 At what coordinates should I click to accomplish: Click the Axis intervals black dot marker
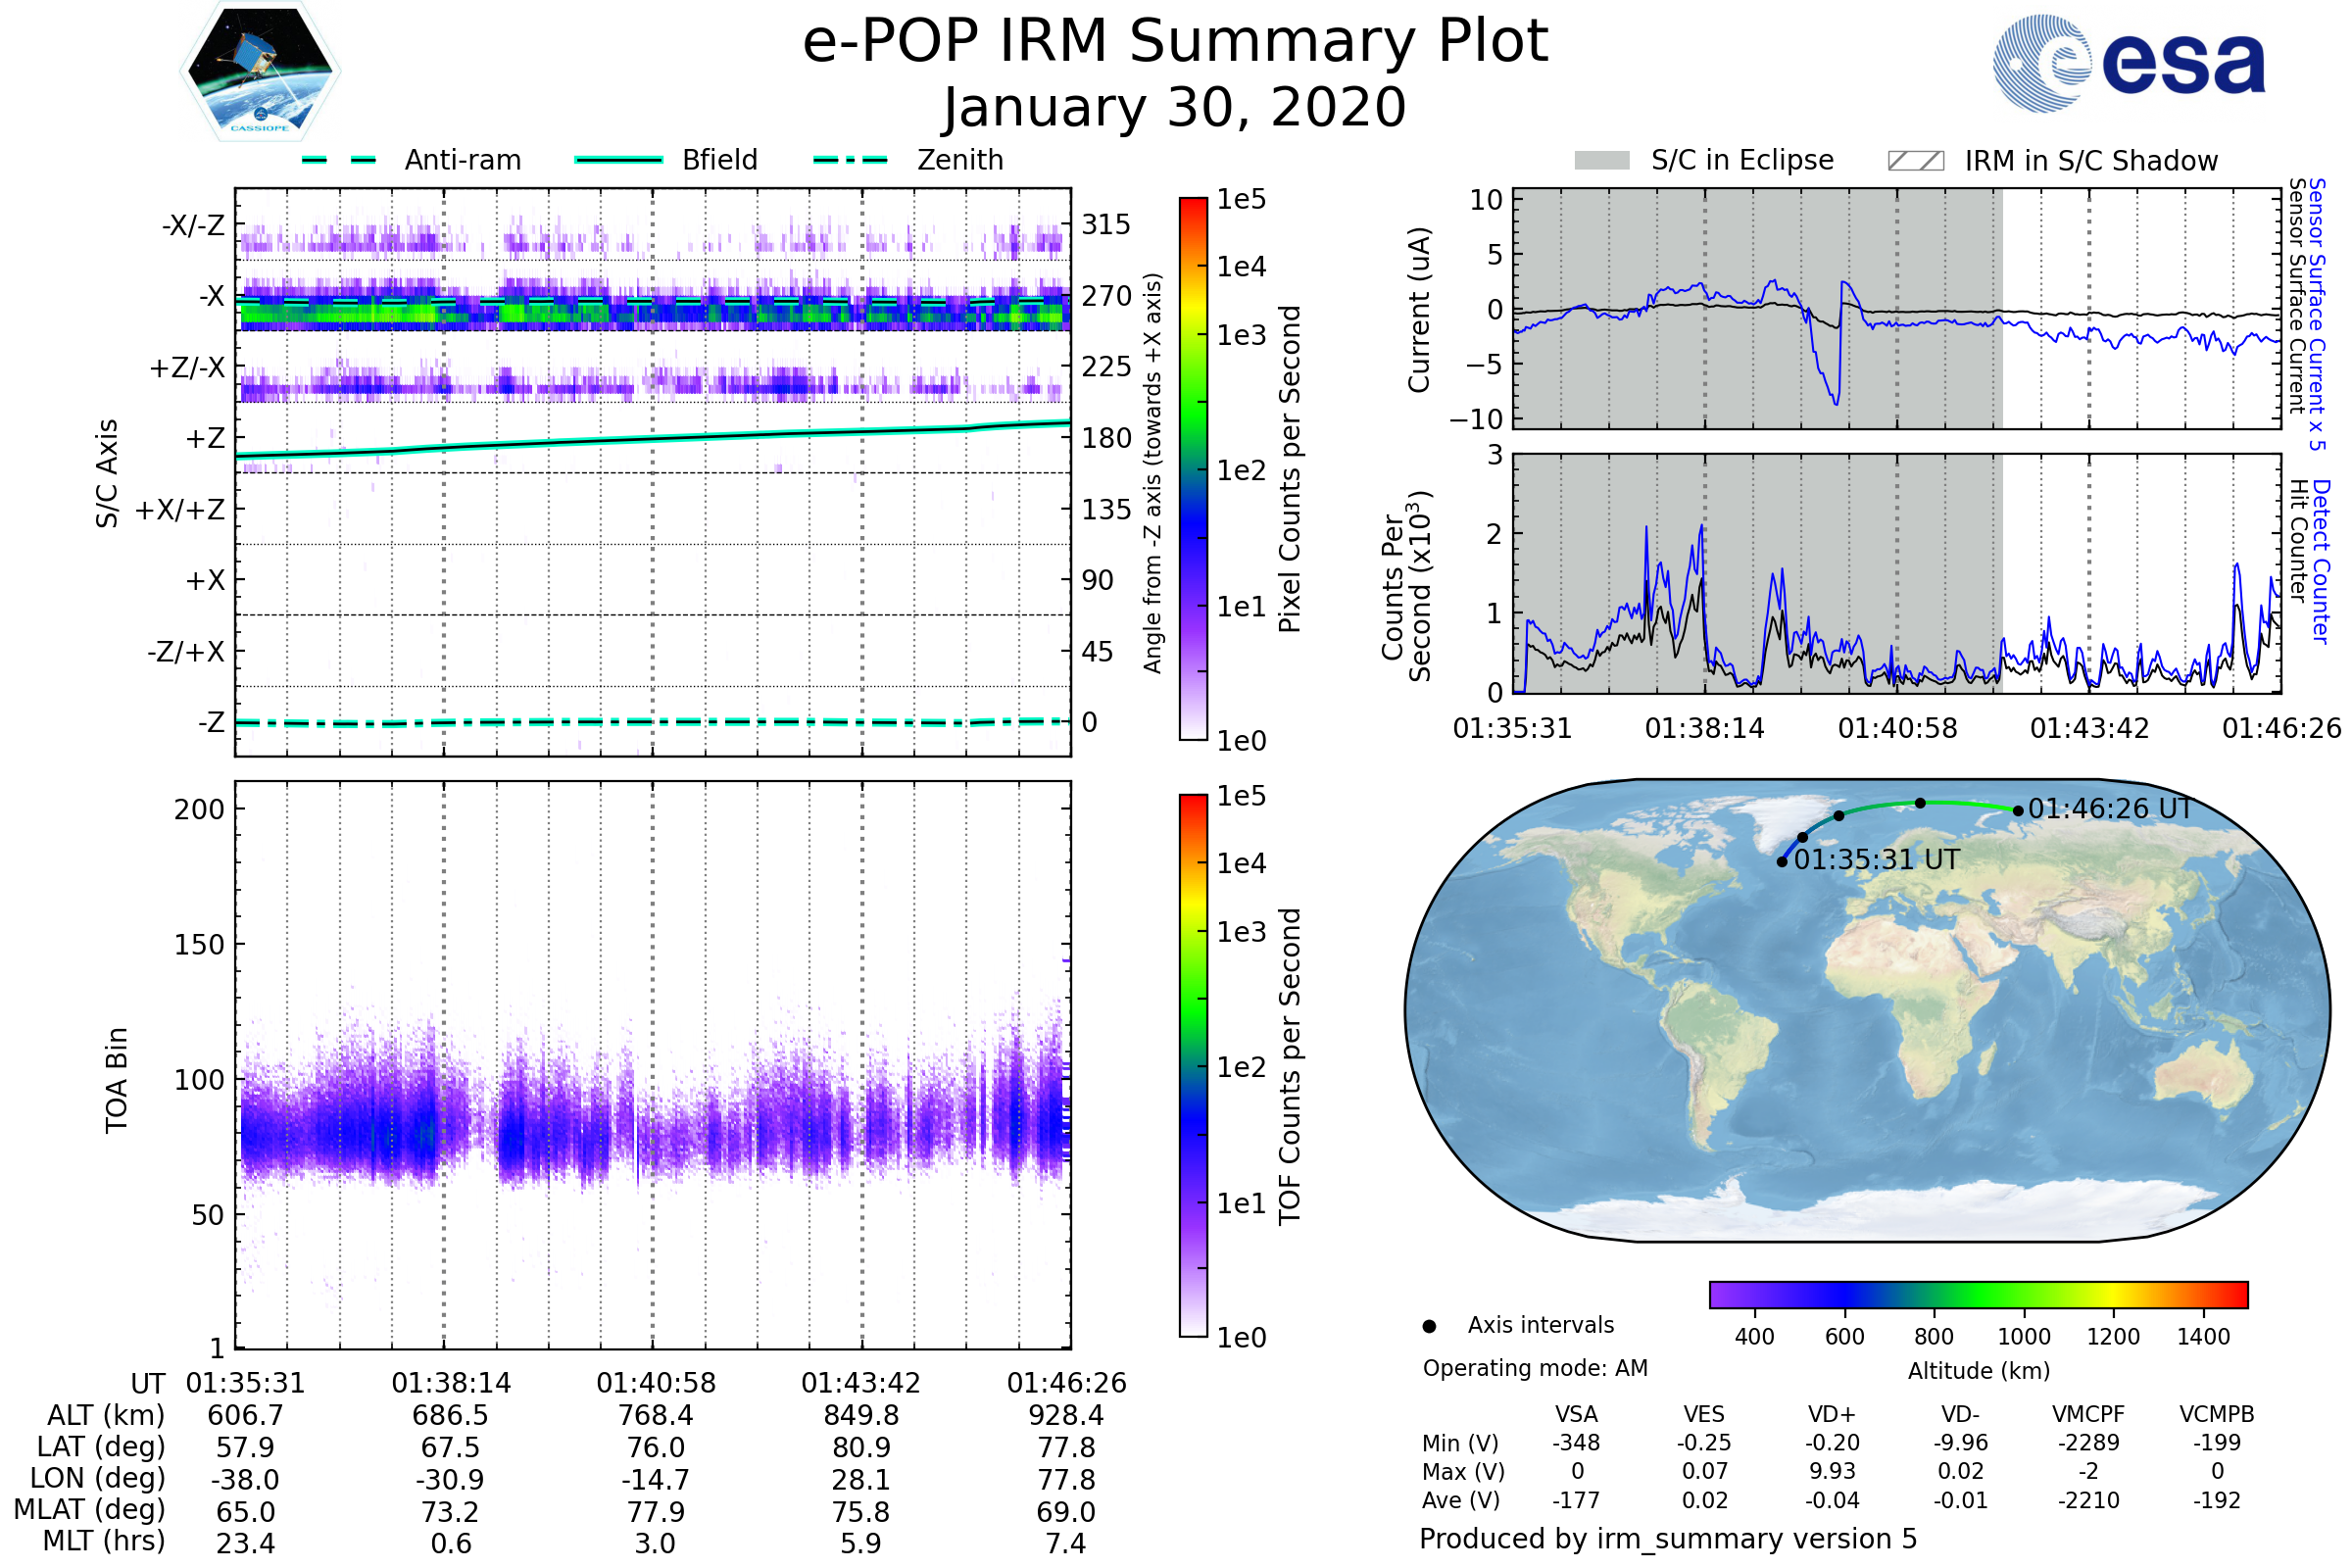click(x=1429, y=1326)
